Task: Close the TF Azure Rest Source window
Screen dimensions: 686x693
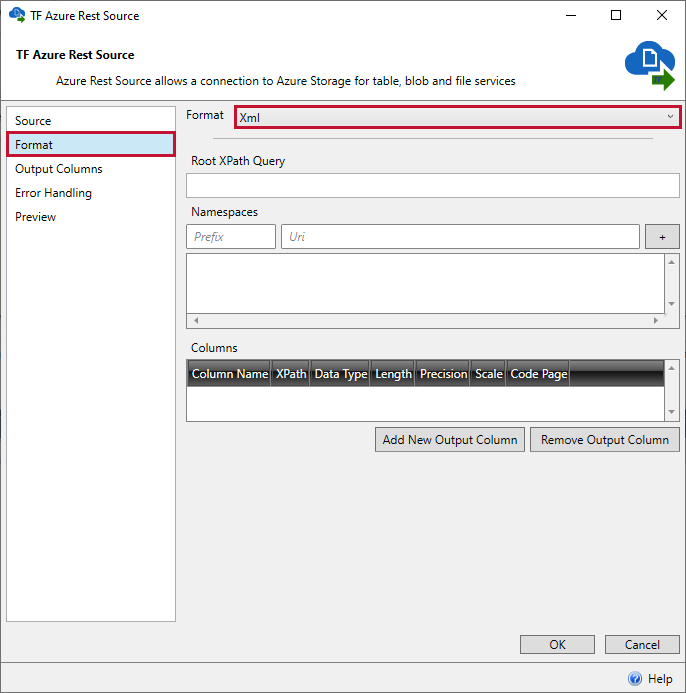Action: coord(662,15)
